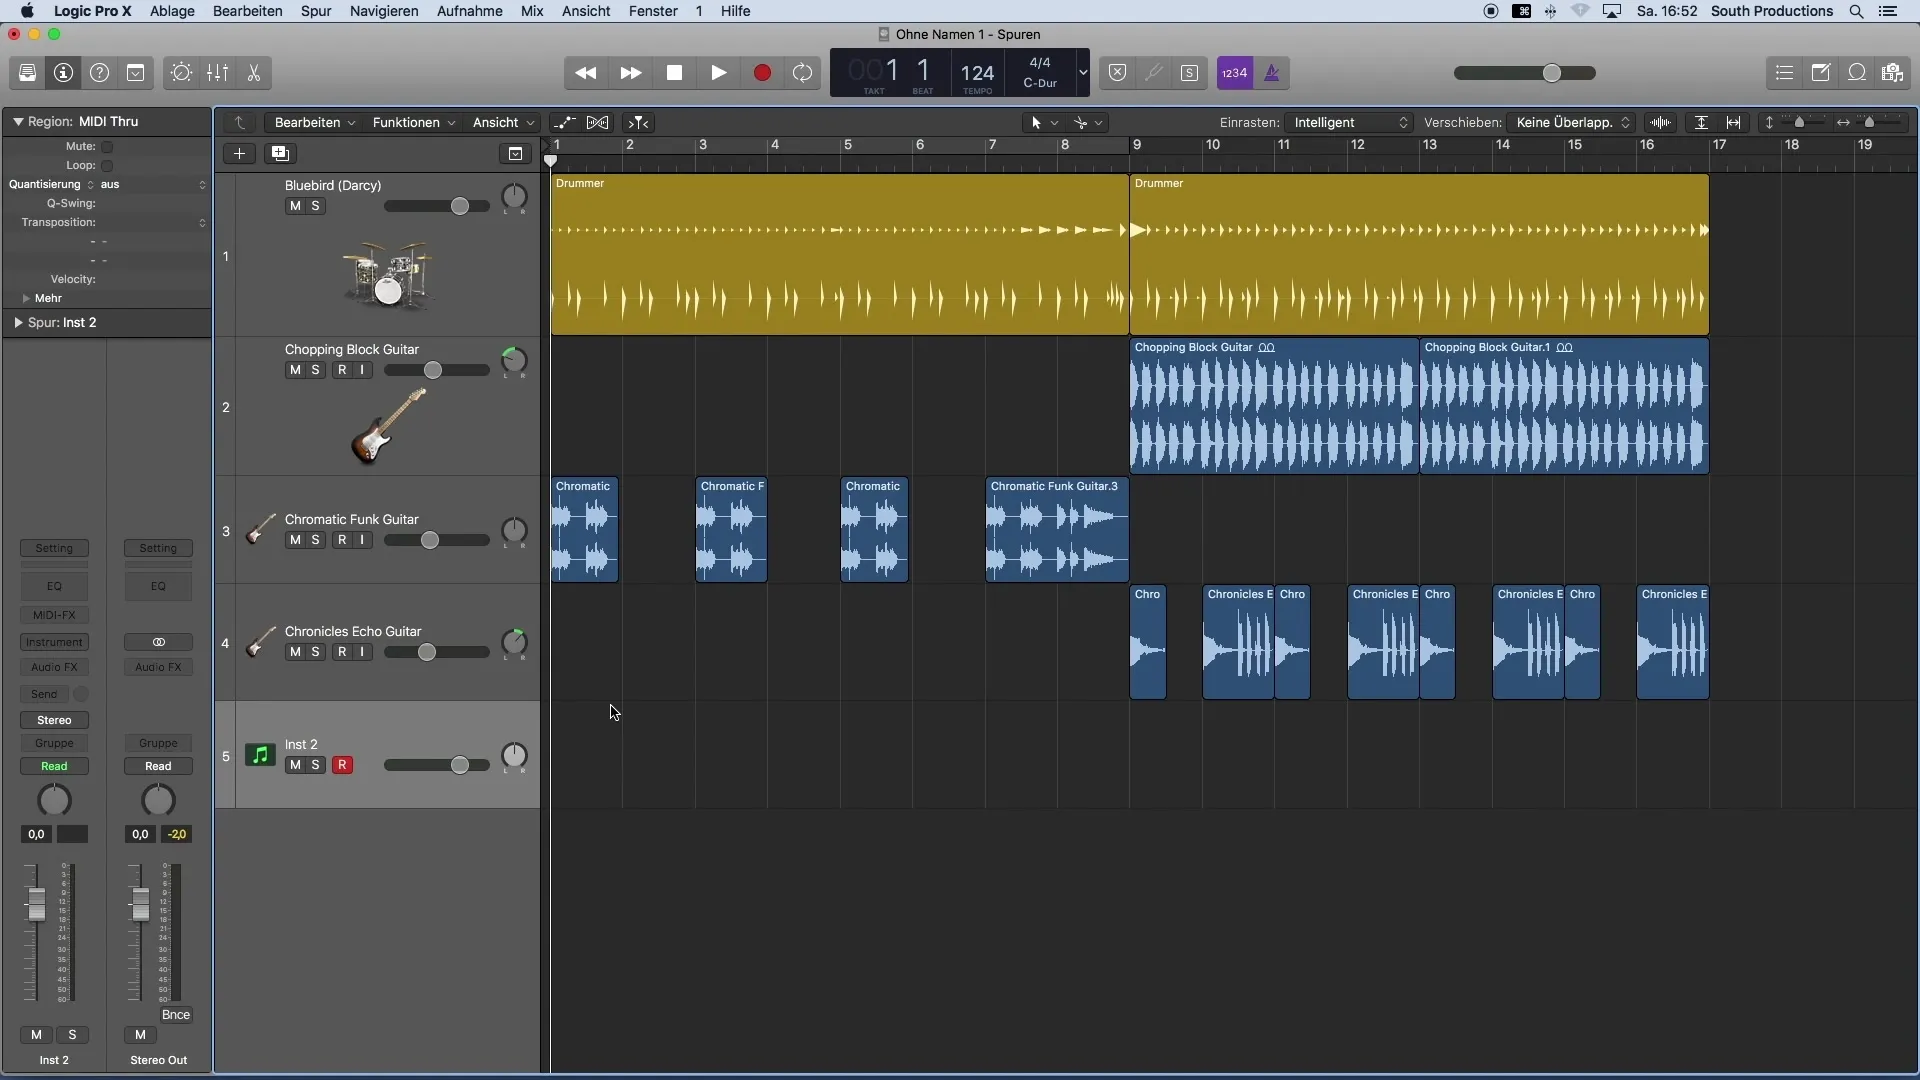The image size is (1920, 1080).
Task: Click the tuner icon in control bar
Action: 1153,73
